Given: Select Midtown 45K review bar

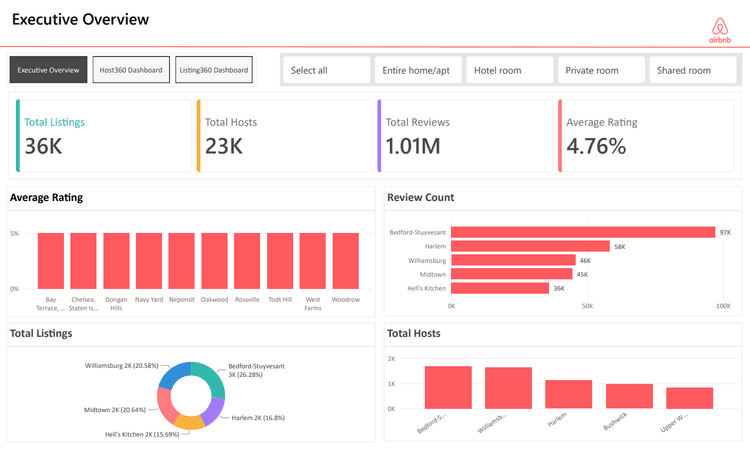Looking at the screenshot, I should tap(512, 274).
